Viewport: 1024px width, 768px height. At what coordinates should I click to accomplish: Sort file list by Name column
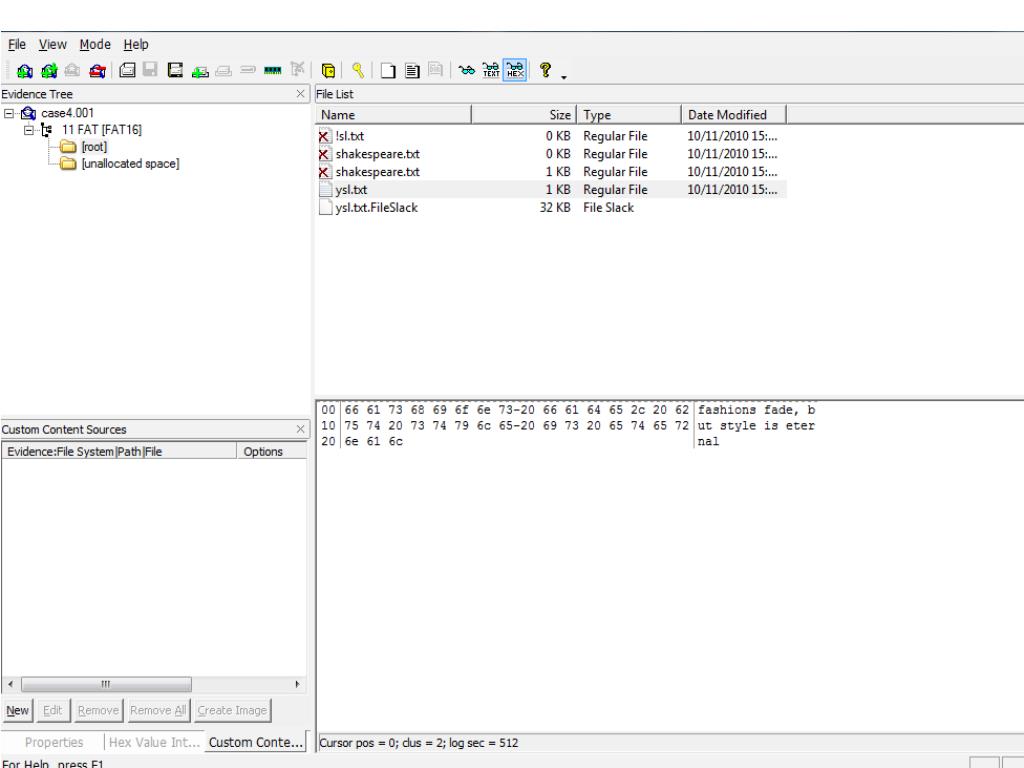394,115
